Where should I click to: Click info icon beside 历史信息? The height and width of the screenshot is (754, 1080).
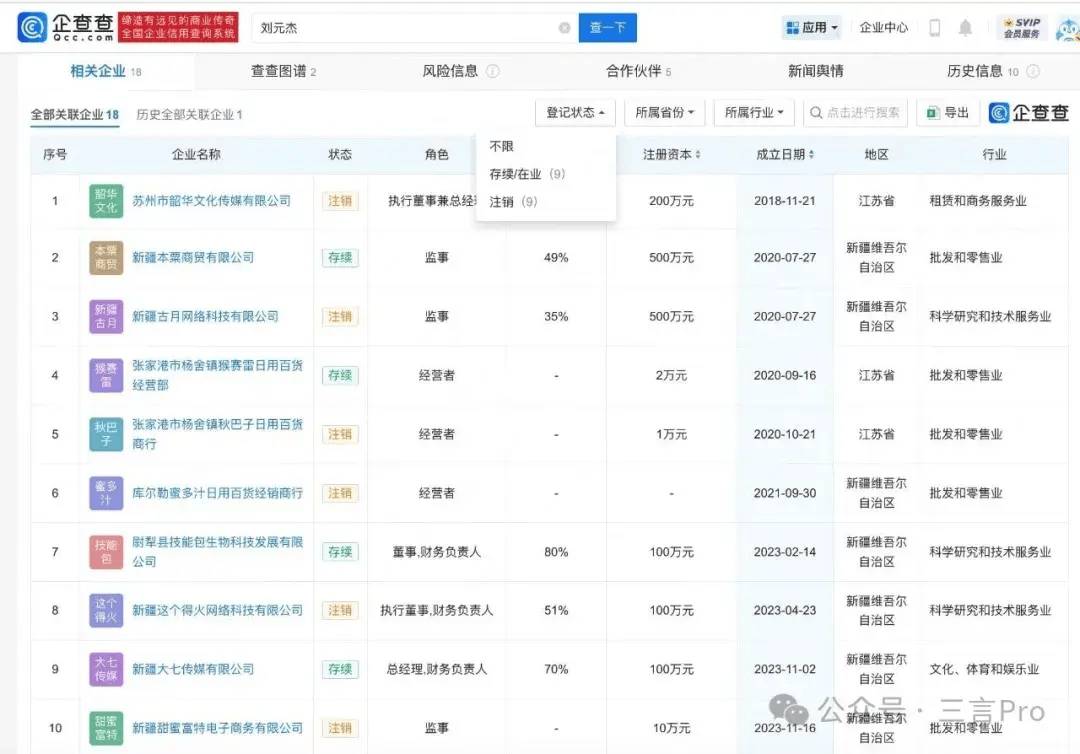click(1032, 71)
